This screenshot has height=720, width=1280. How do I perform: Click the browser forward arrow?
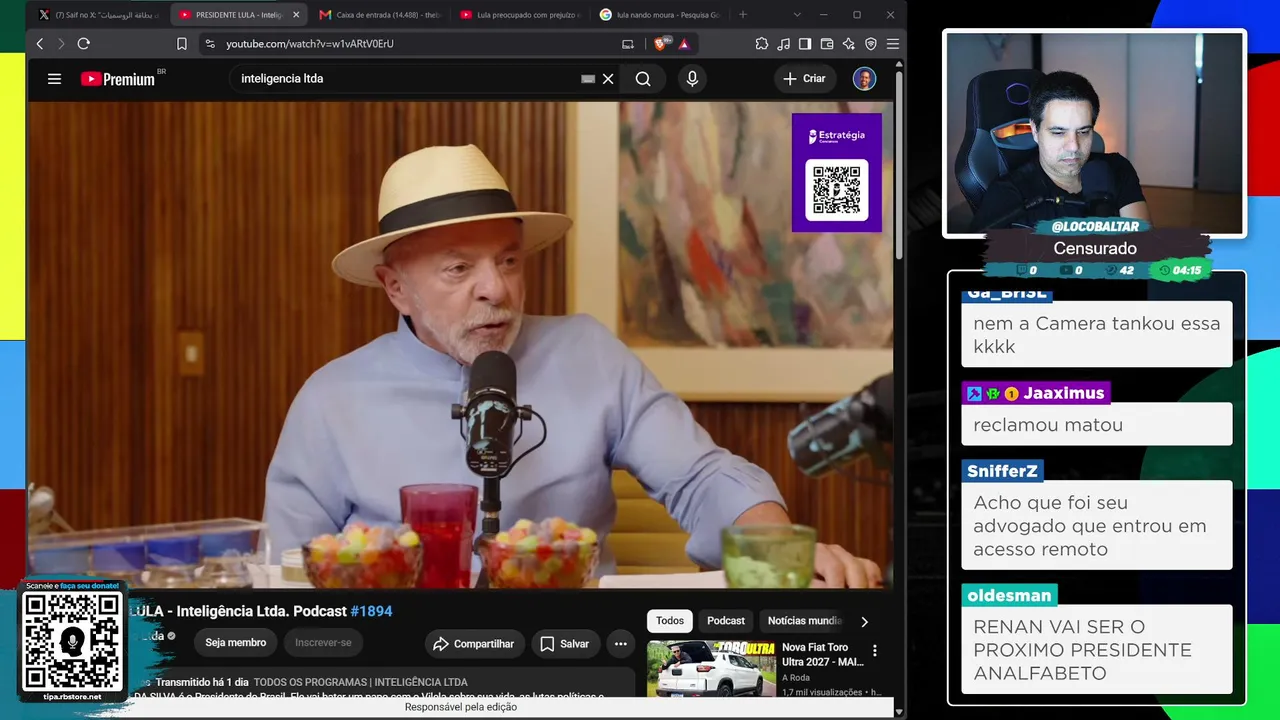coord(61,44)
